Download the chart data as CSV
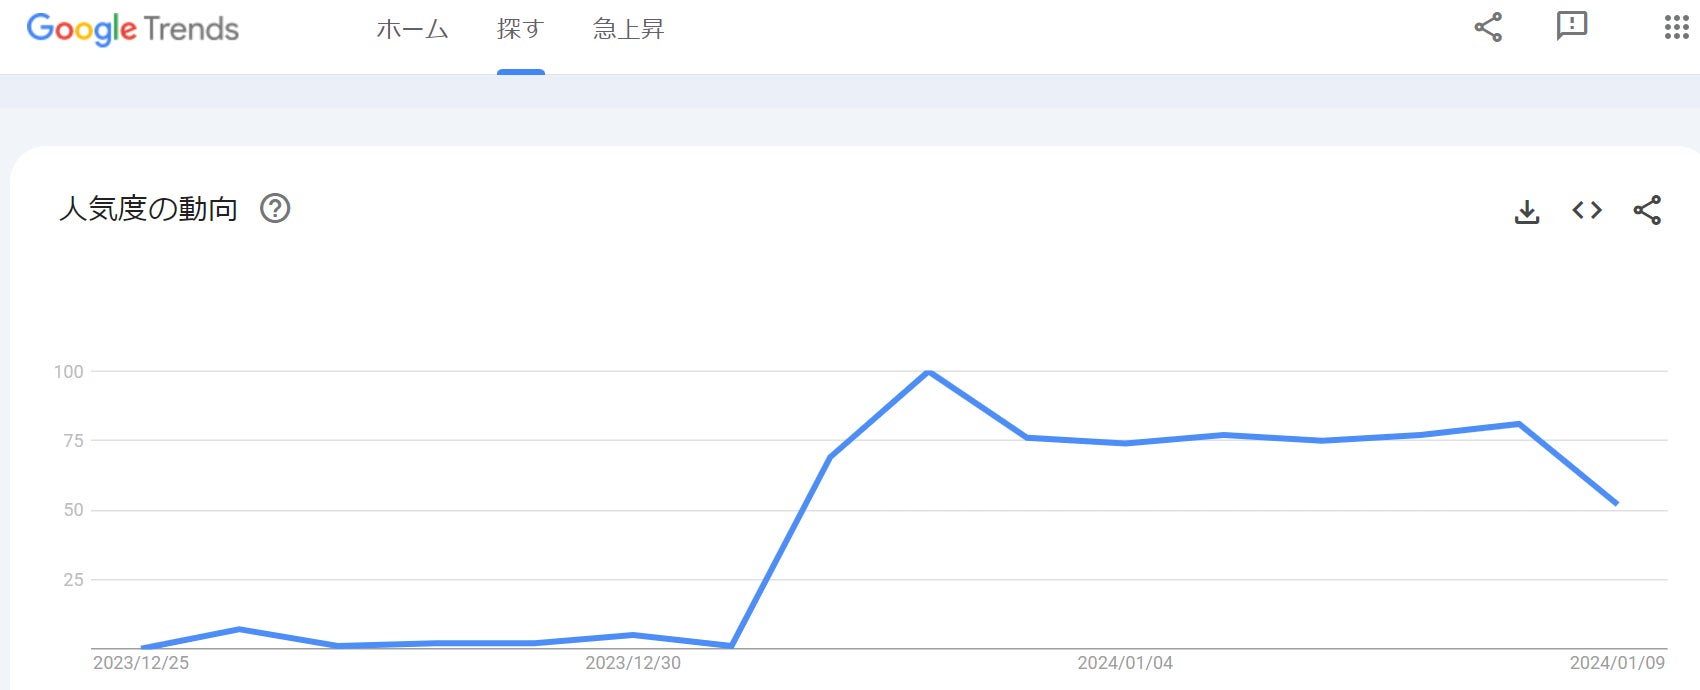 coord(1527,211)
